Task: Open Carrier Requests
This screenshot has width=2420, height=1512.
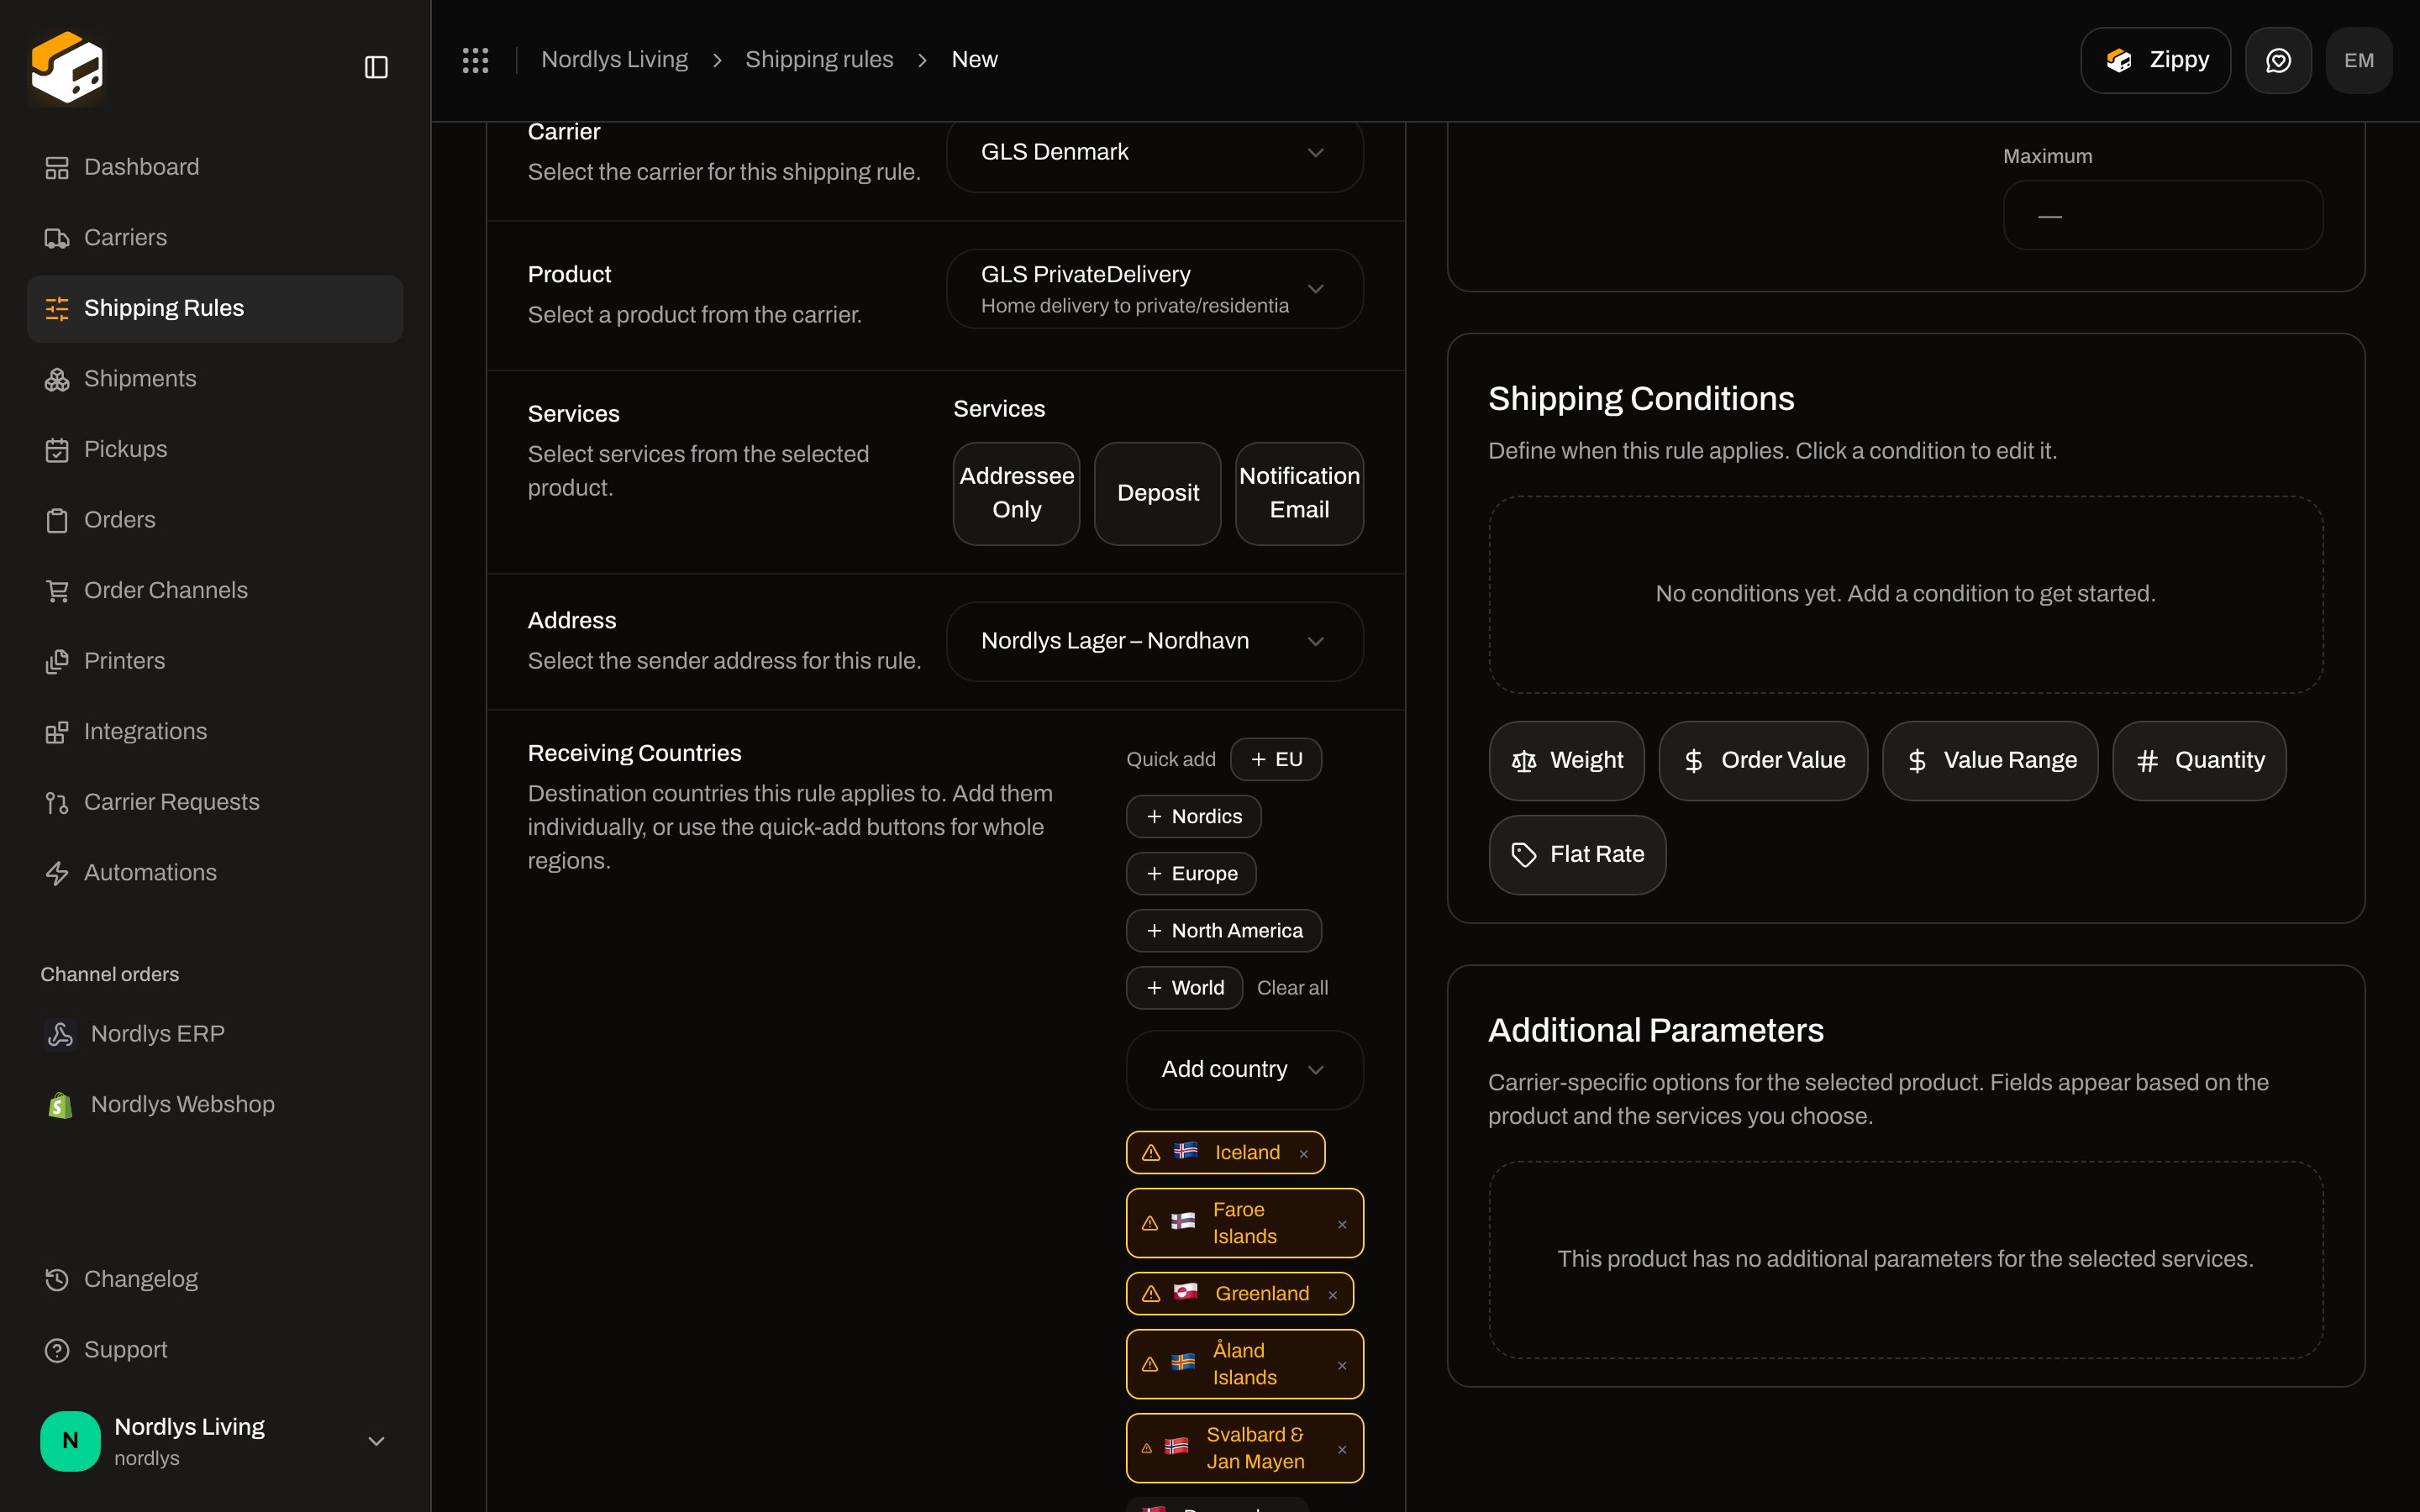Action: click(215, 802)
